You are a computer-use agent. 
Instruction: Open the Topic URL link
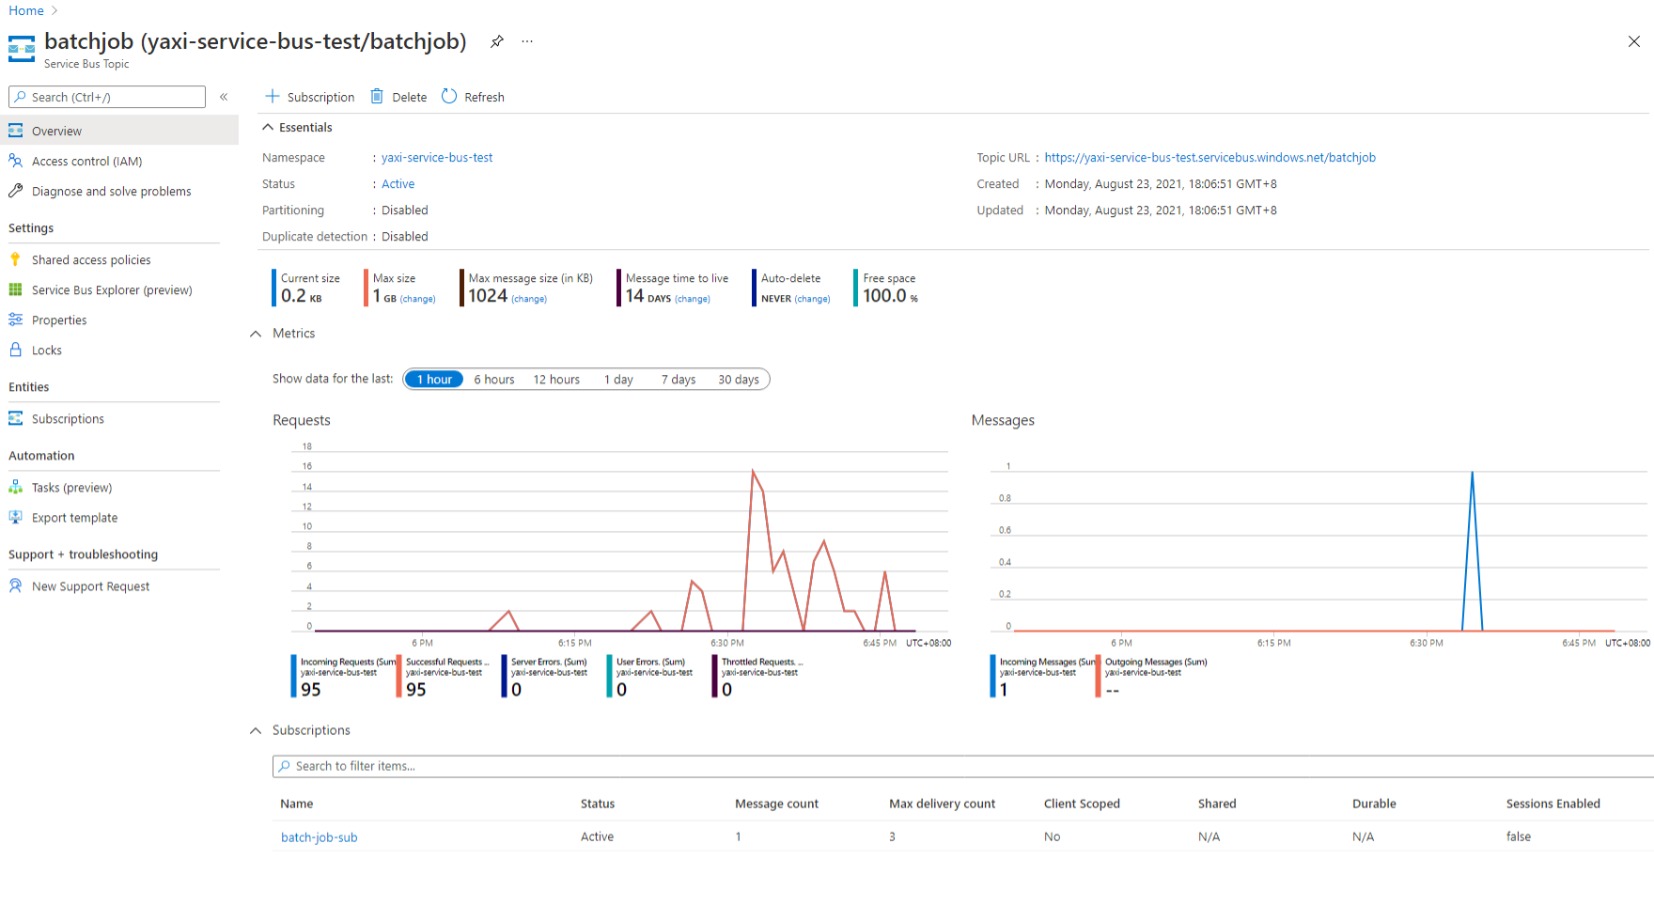tap(1210, 158)
